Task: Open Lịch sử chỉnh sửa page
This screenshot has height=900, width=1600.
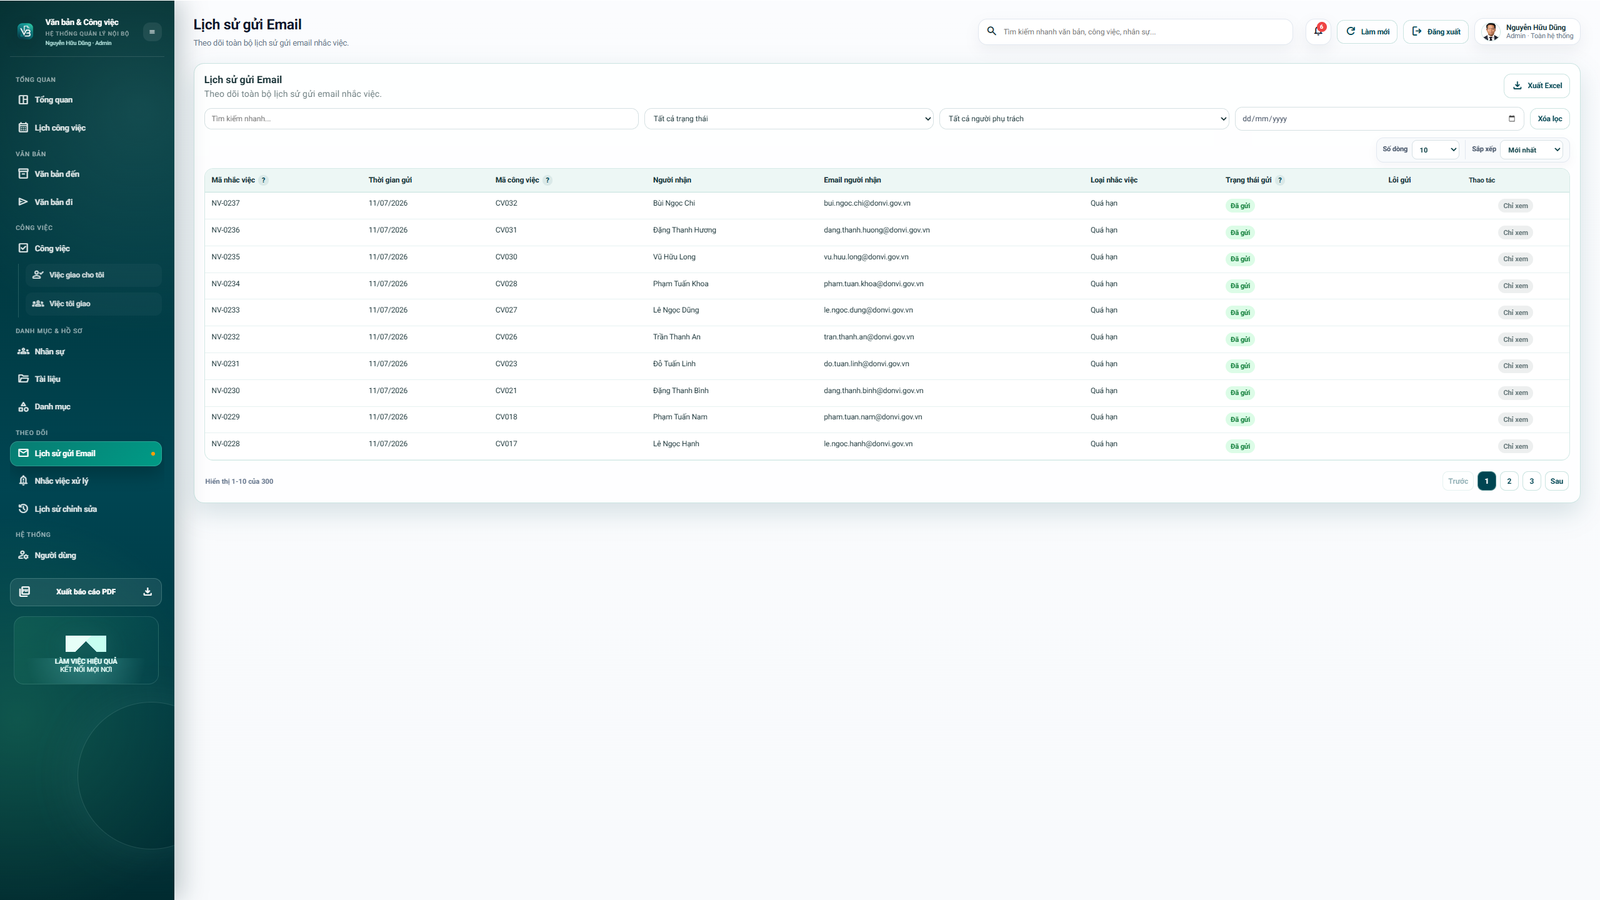Action: [x=86, y=509]
